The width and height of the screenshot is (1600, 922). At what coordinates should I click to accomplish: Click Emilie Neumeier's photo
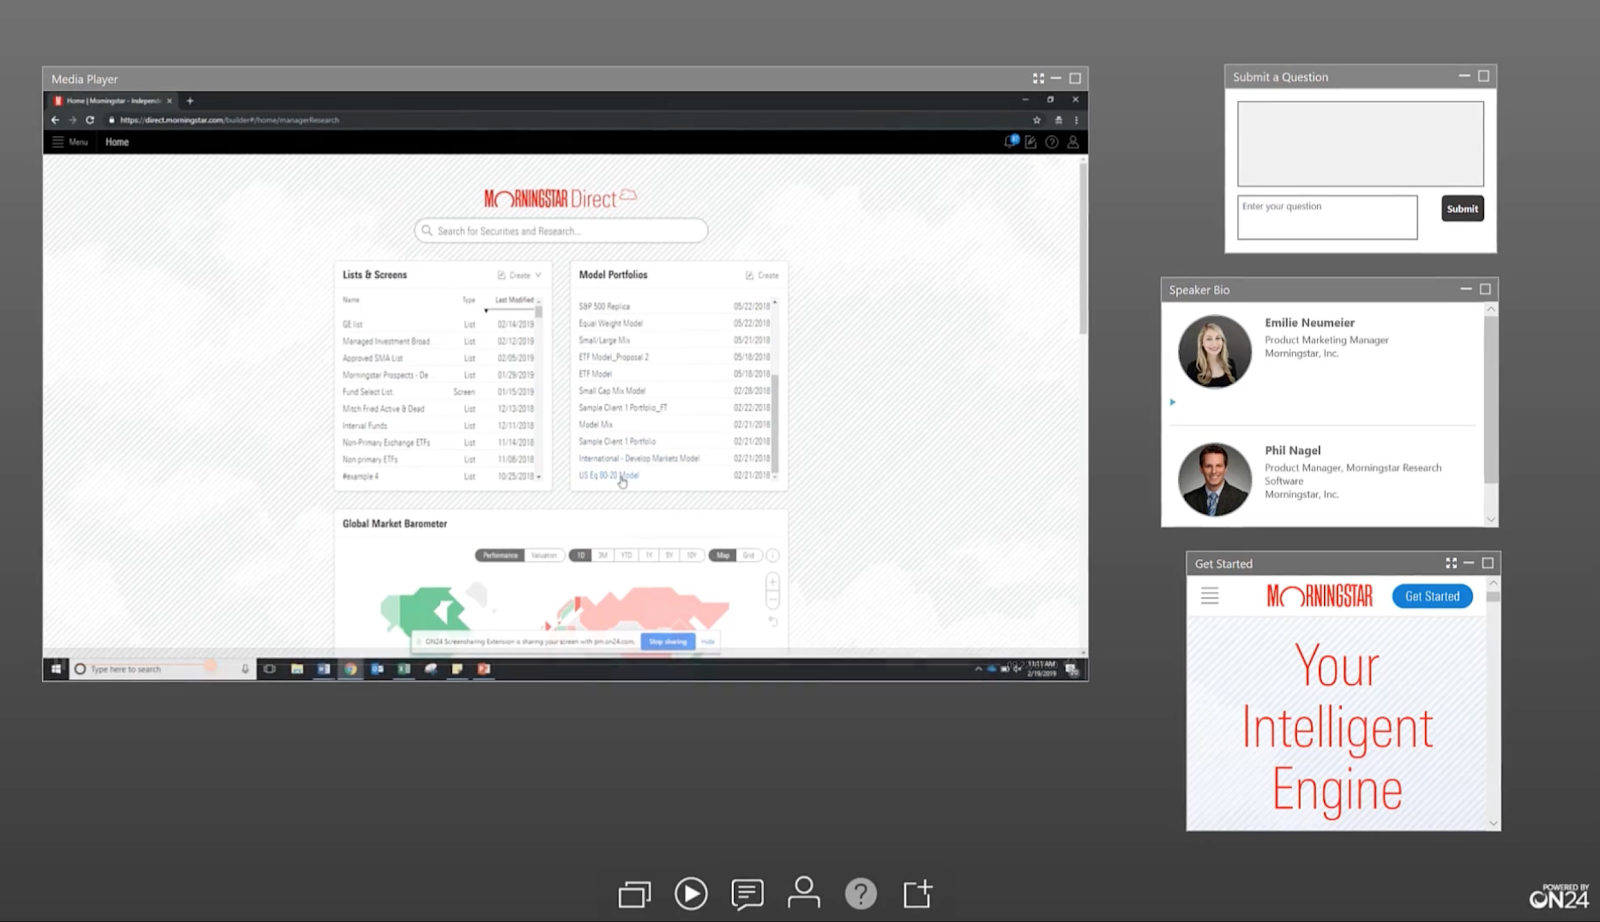(x=1215, y=352)
